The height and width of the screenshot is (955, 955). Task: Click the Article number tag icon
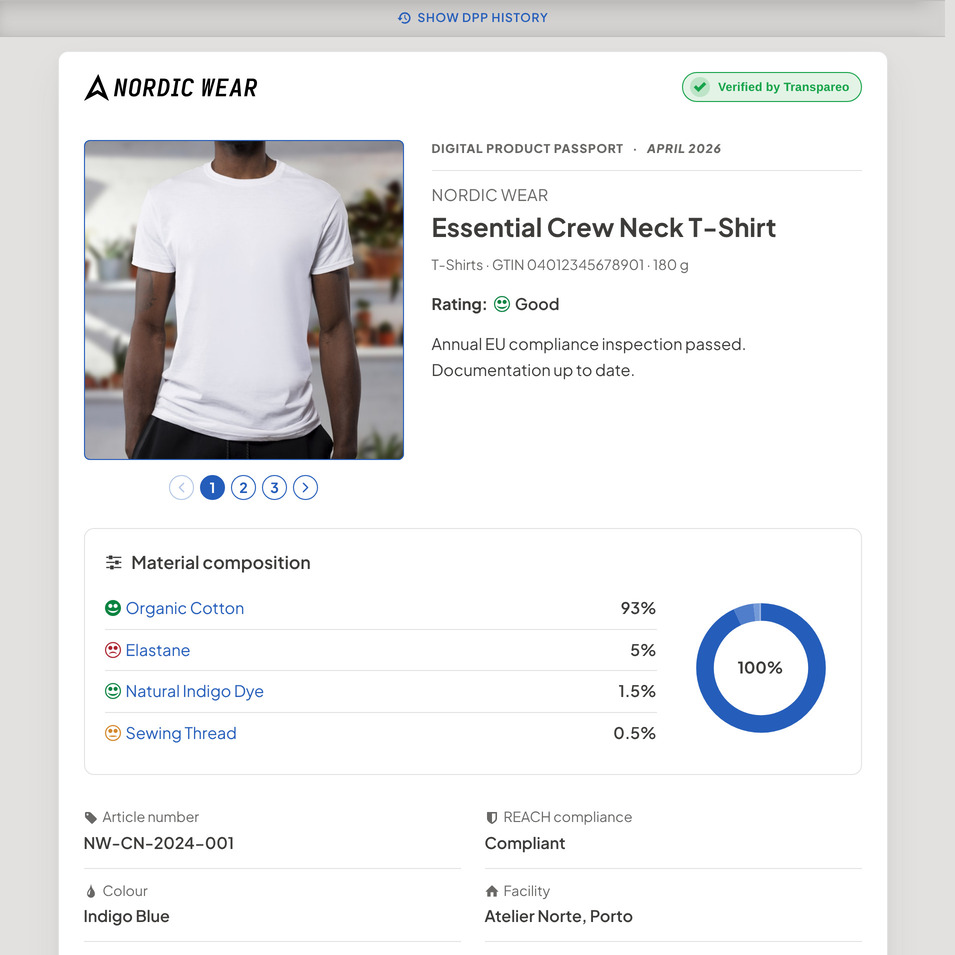point(91,817)
